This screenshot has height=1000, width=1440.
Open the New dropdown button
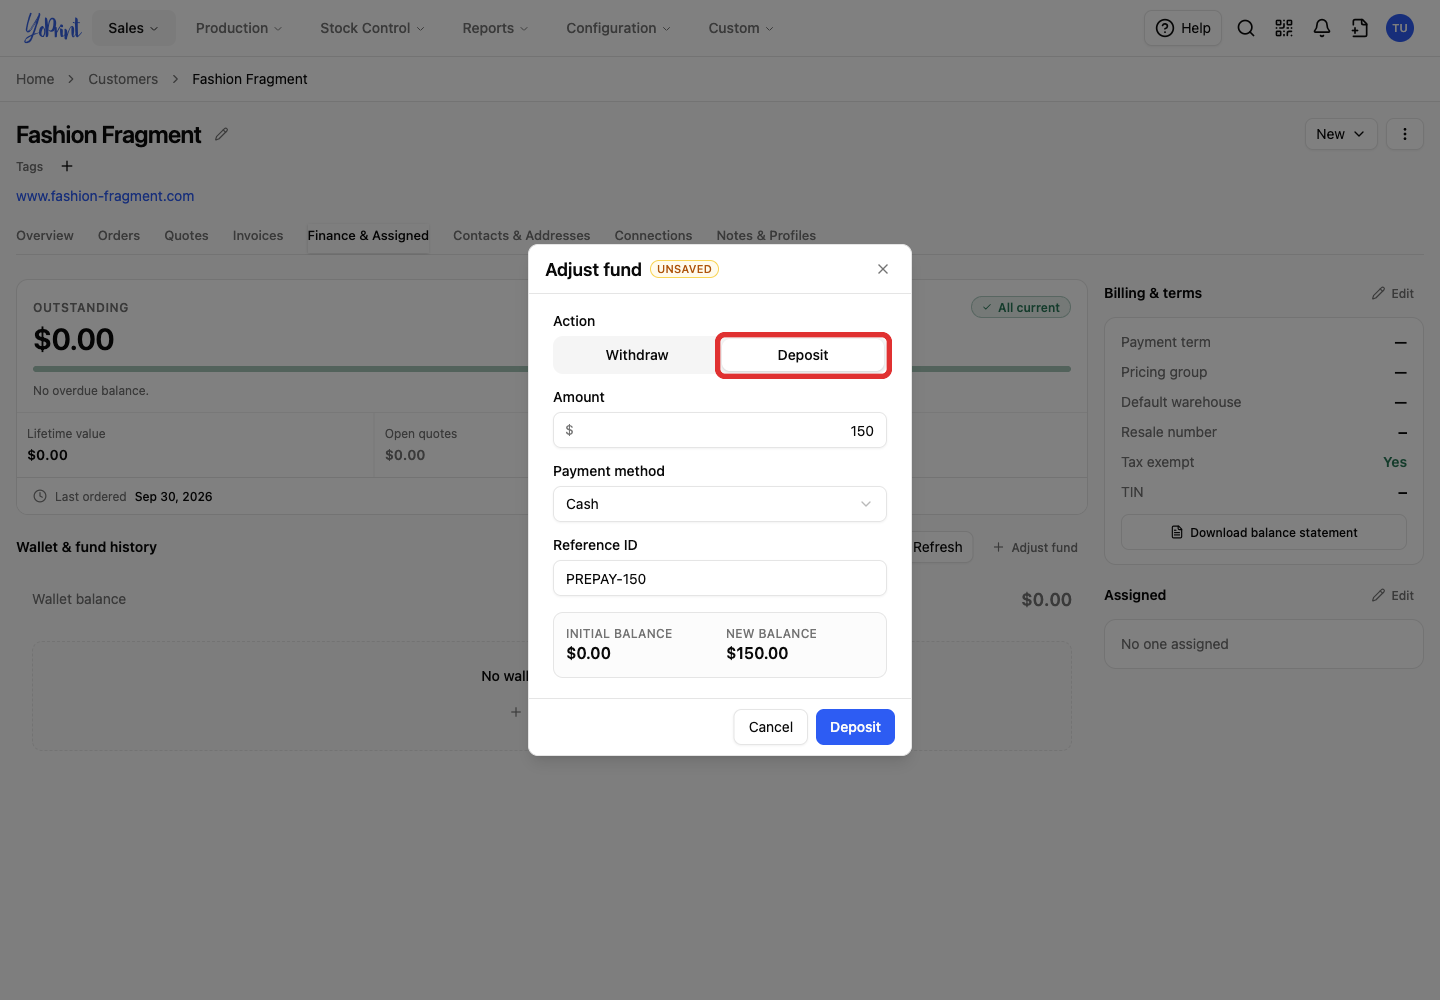pos(1341,134)
